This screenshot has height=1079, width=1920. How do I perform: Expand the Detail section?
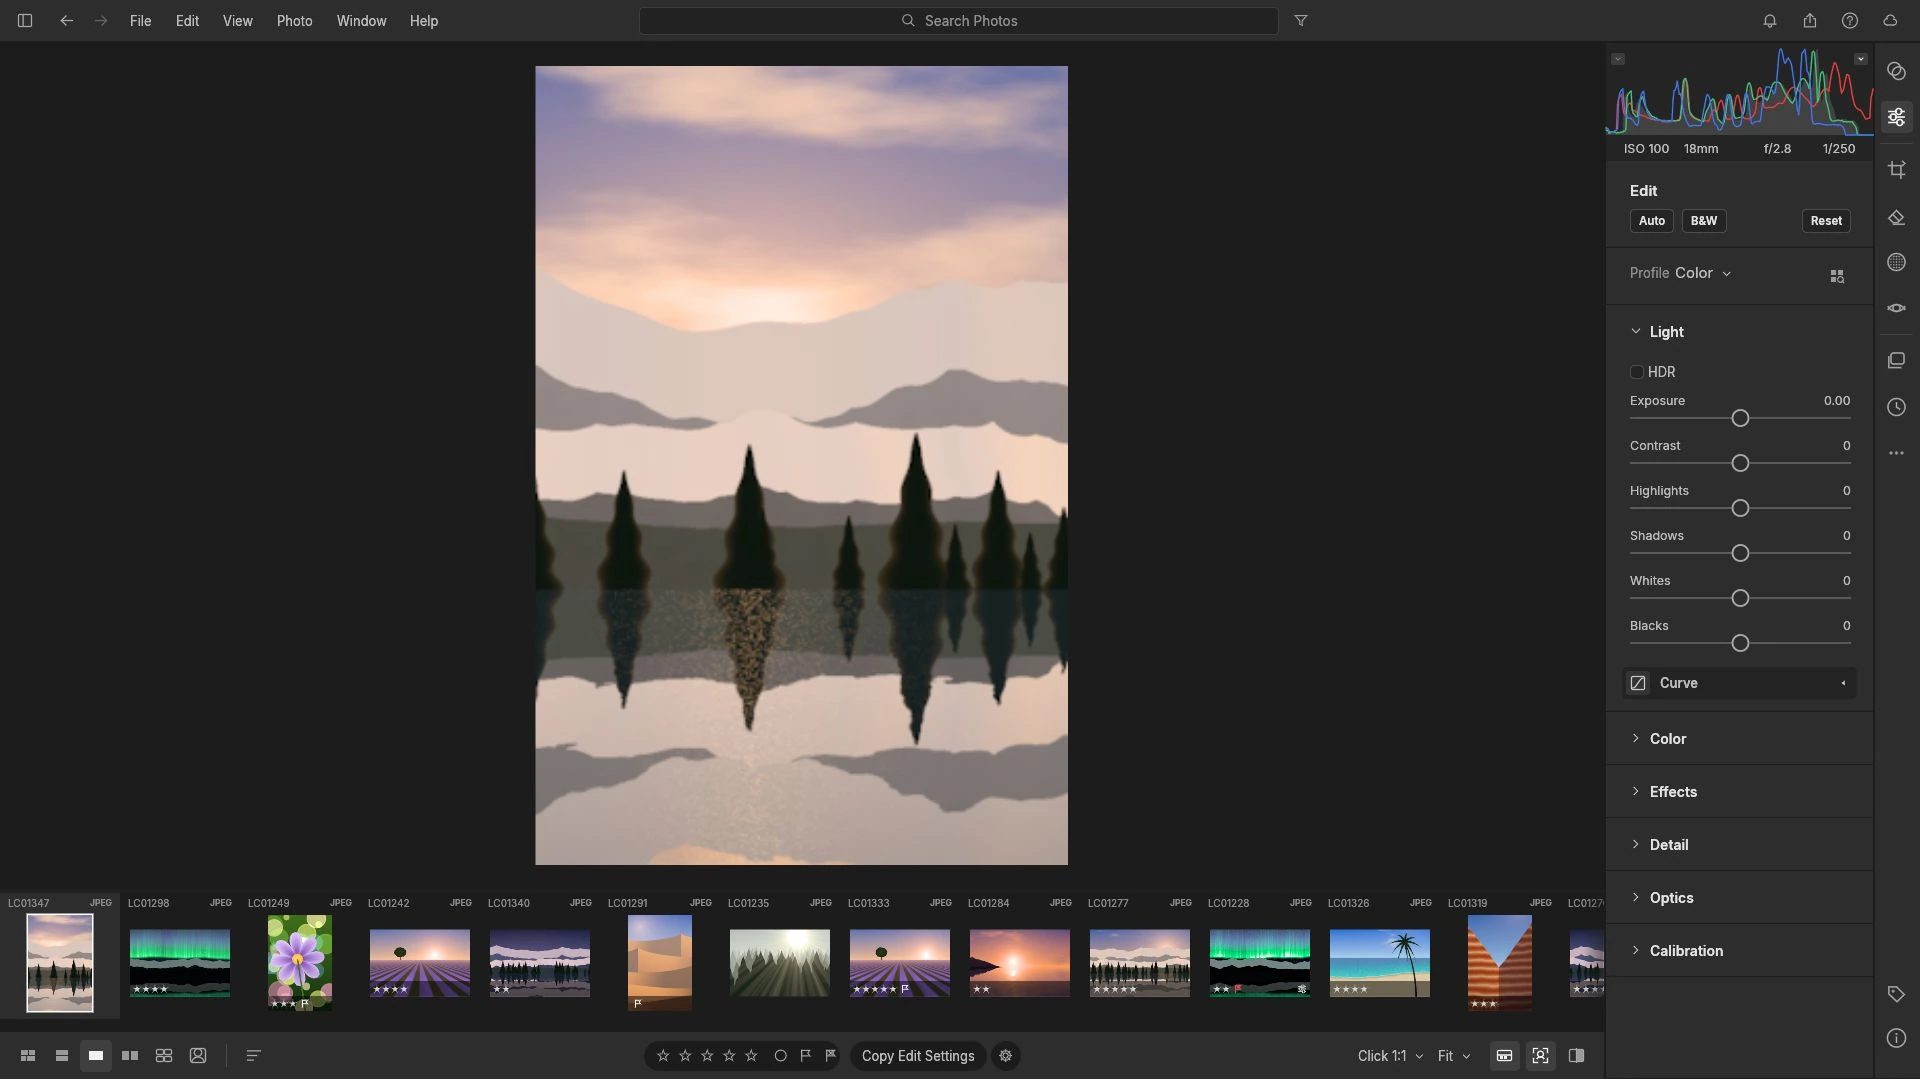click(1635, 844)
